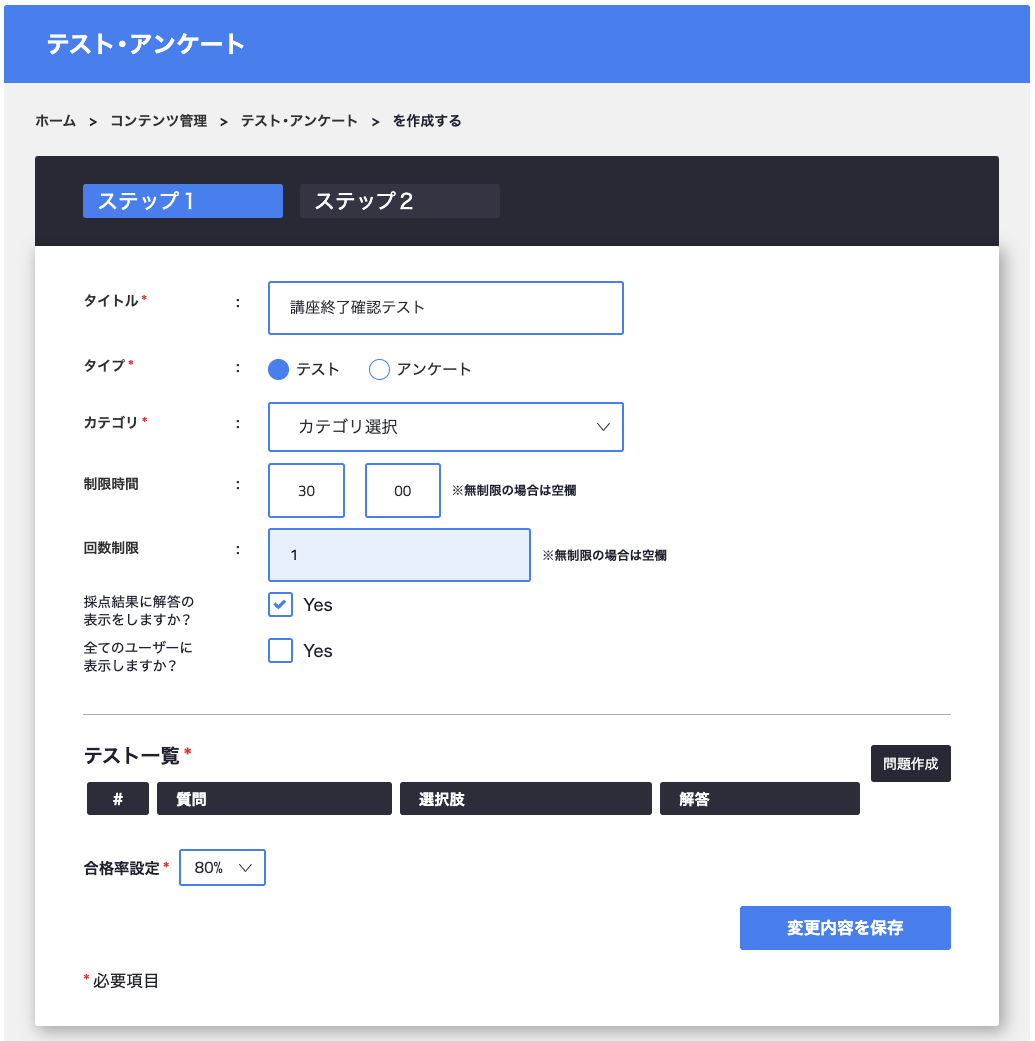Click the 制限時間 seconds field showing 00
The image size is (1035, 1041).
point(402,491)
